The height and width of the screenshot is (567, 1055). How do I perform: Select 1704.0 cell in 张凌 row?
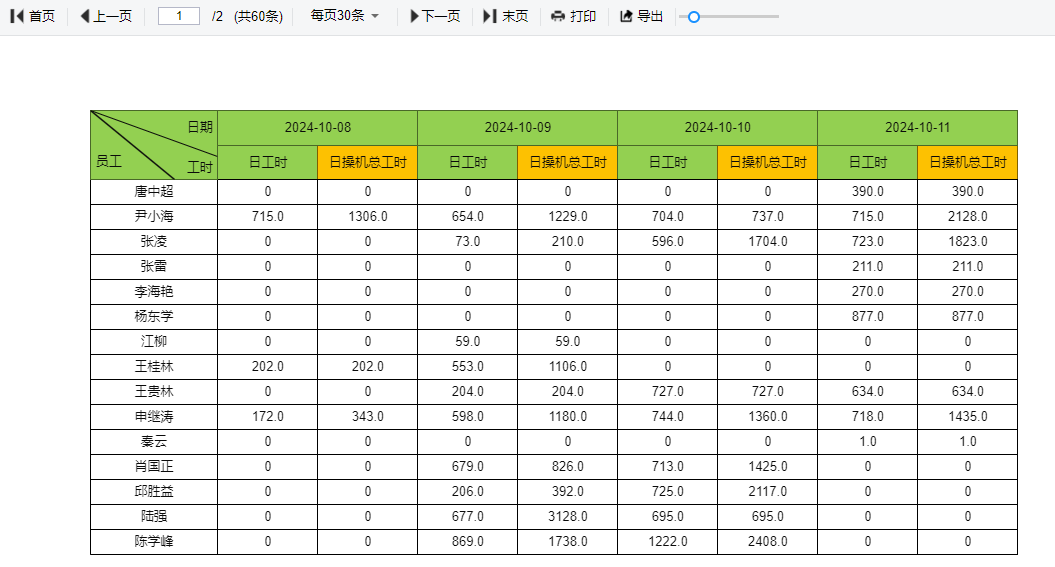point(768,241)
